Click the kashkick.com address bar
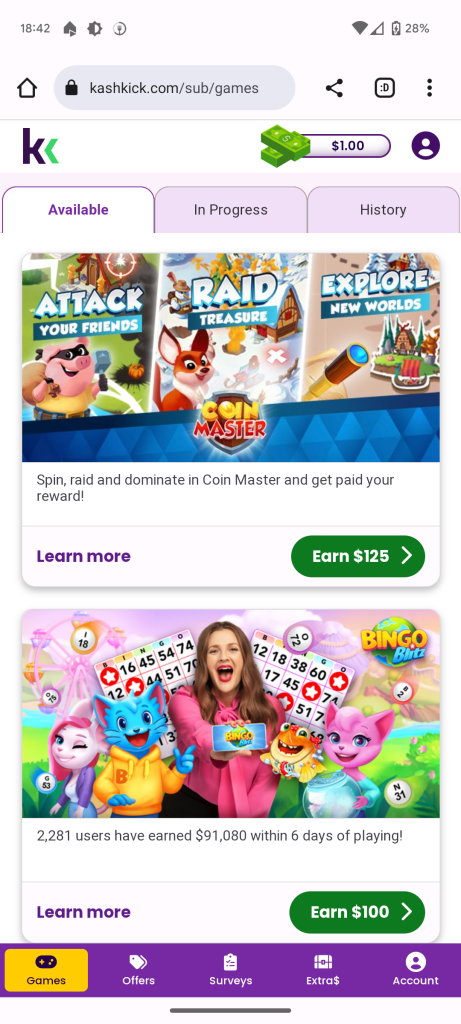This screenshot has width=461, height=1024. click(x=174, y=88)
